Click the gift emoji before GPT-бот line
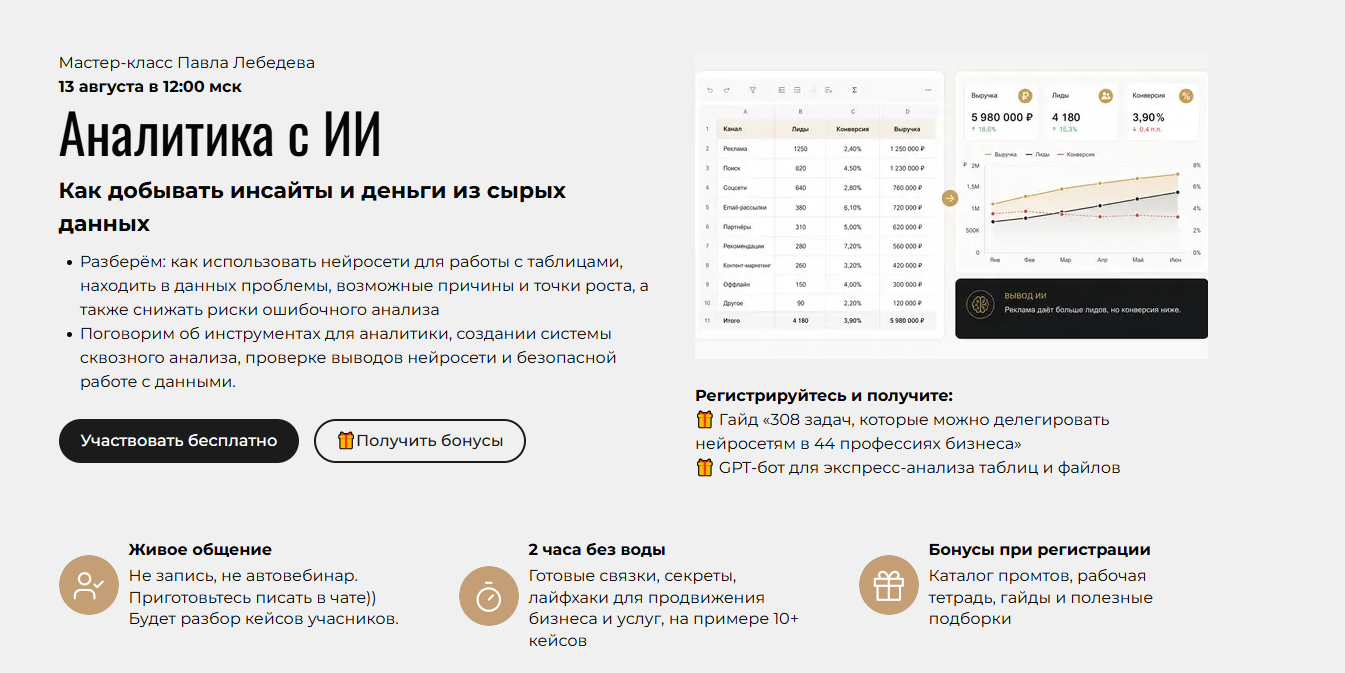 click(x=705, y=468)
